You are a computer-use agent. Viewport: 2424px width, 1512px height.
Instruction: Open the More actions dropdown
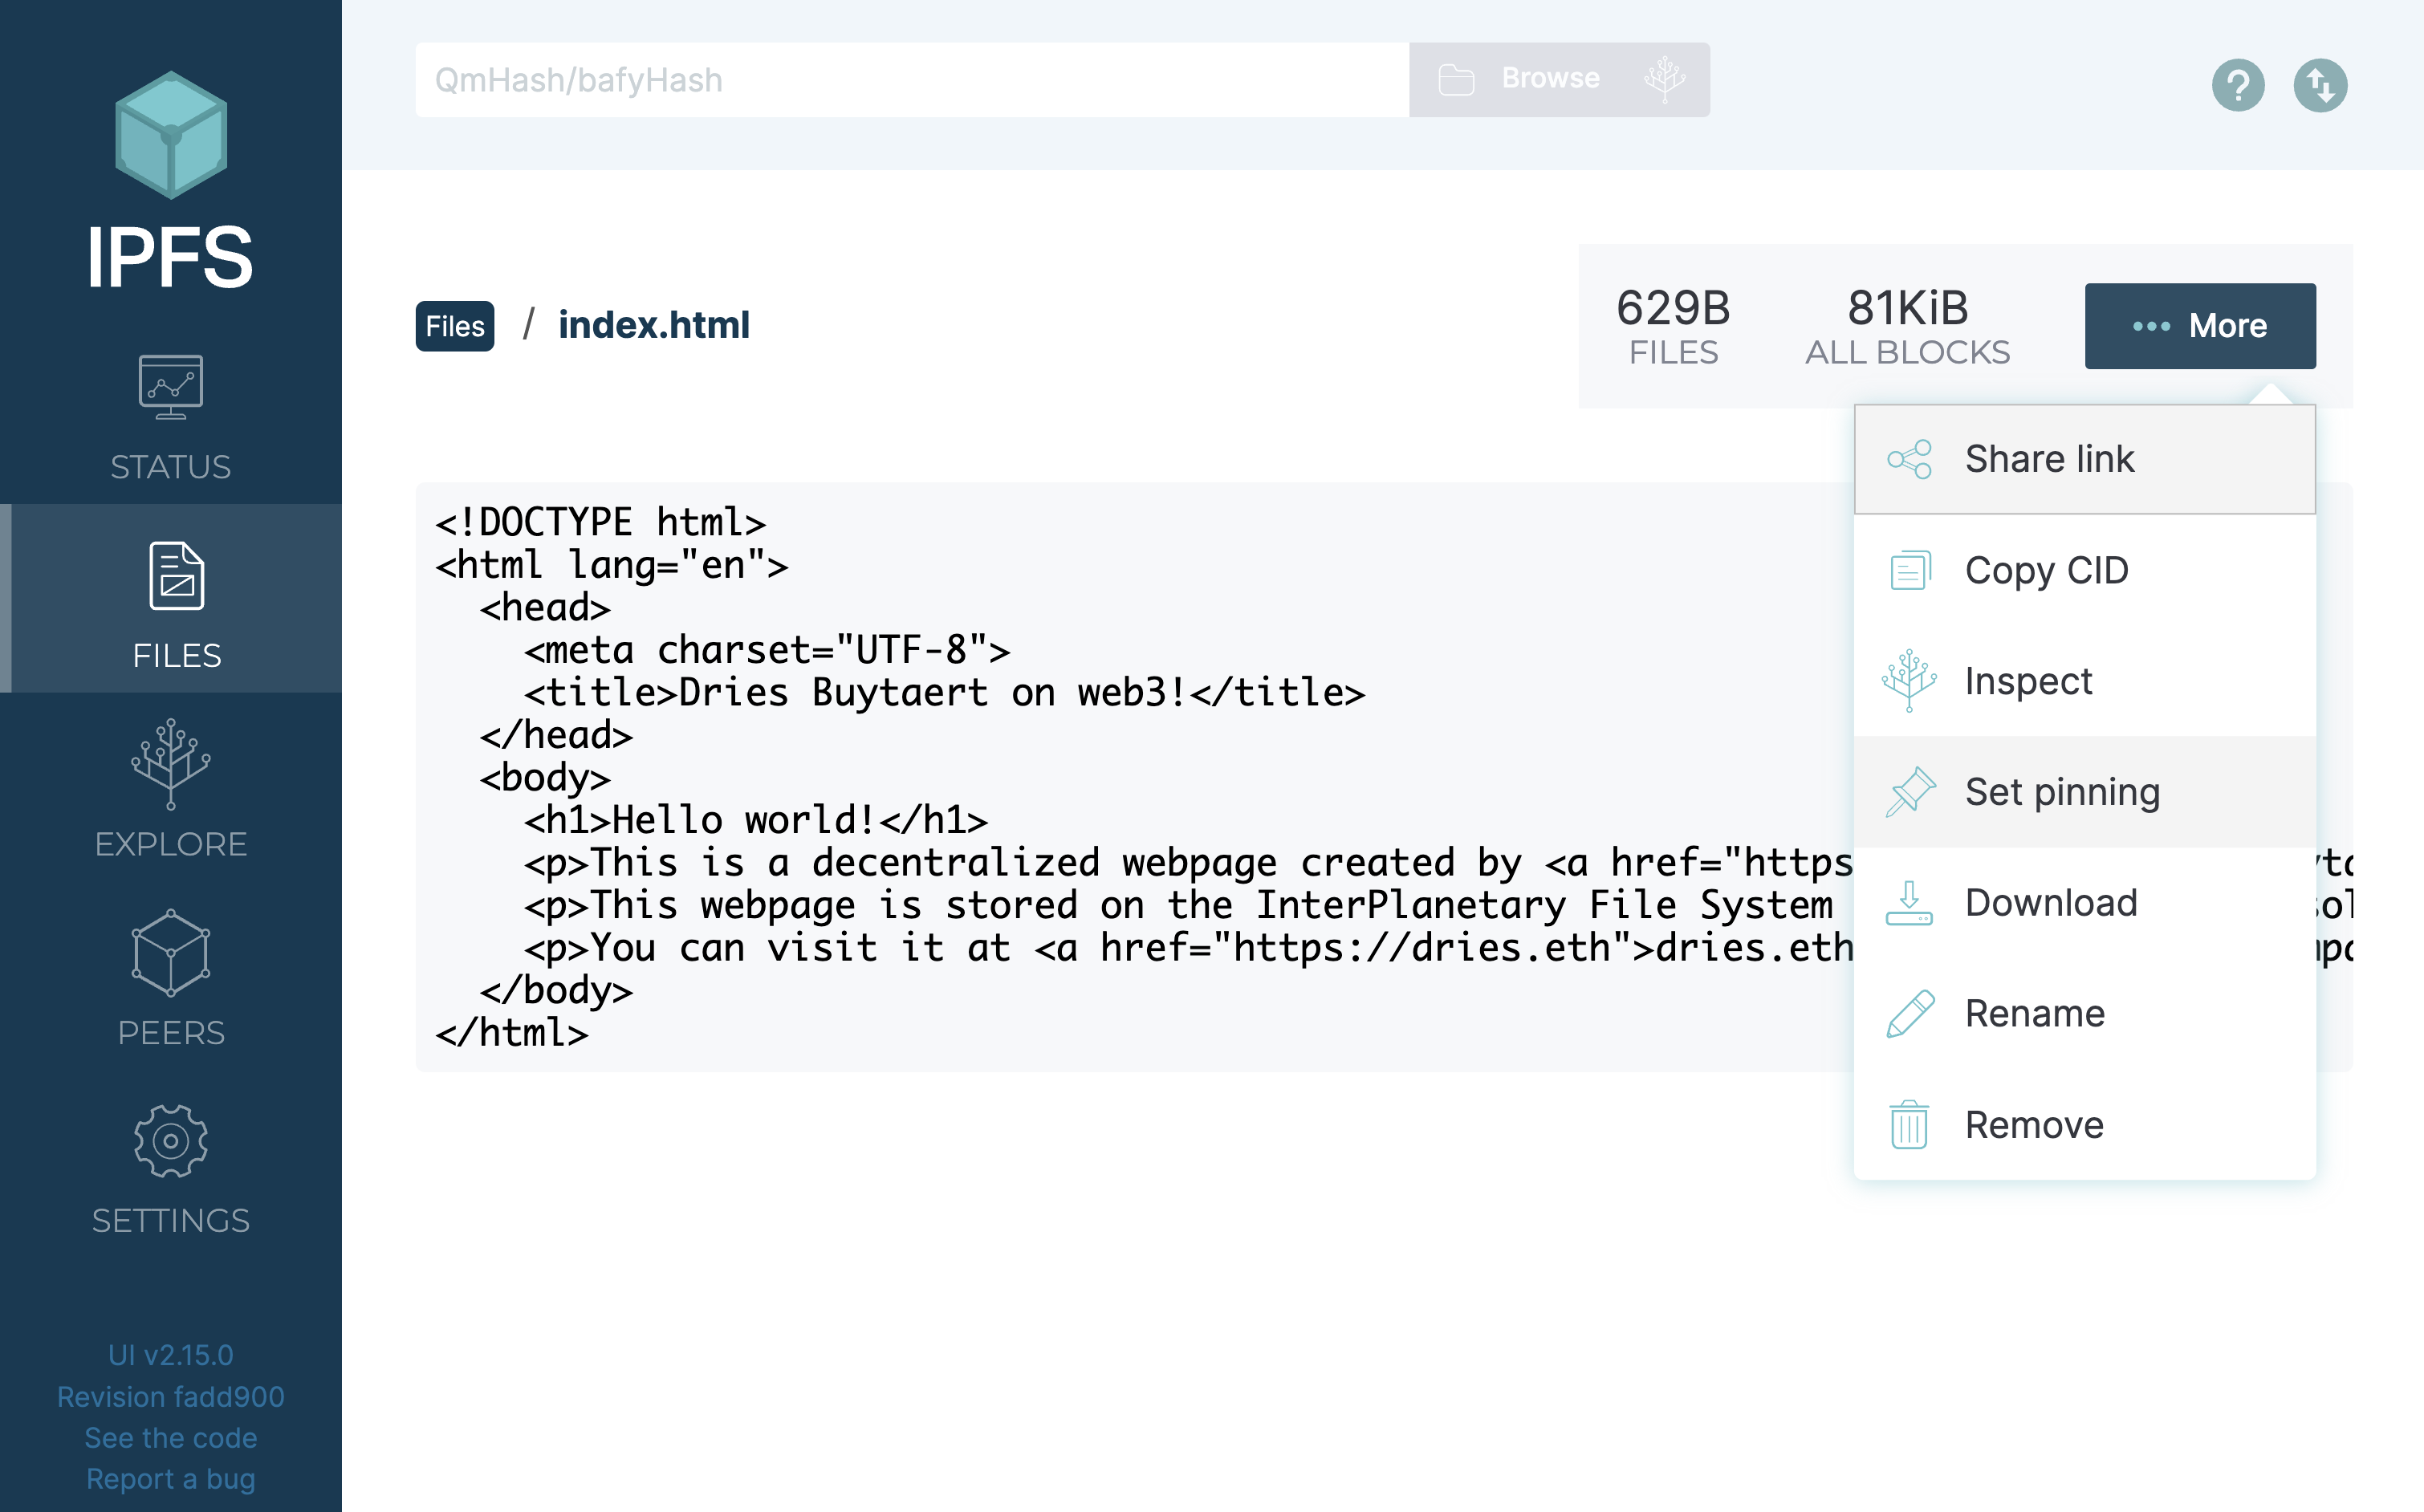click(2200, 325)
